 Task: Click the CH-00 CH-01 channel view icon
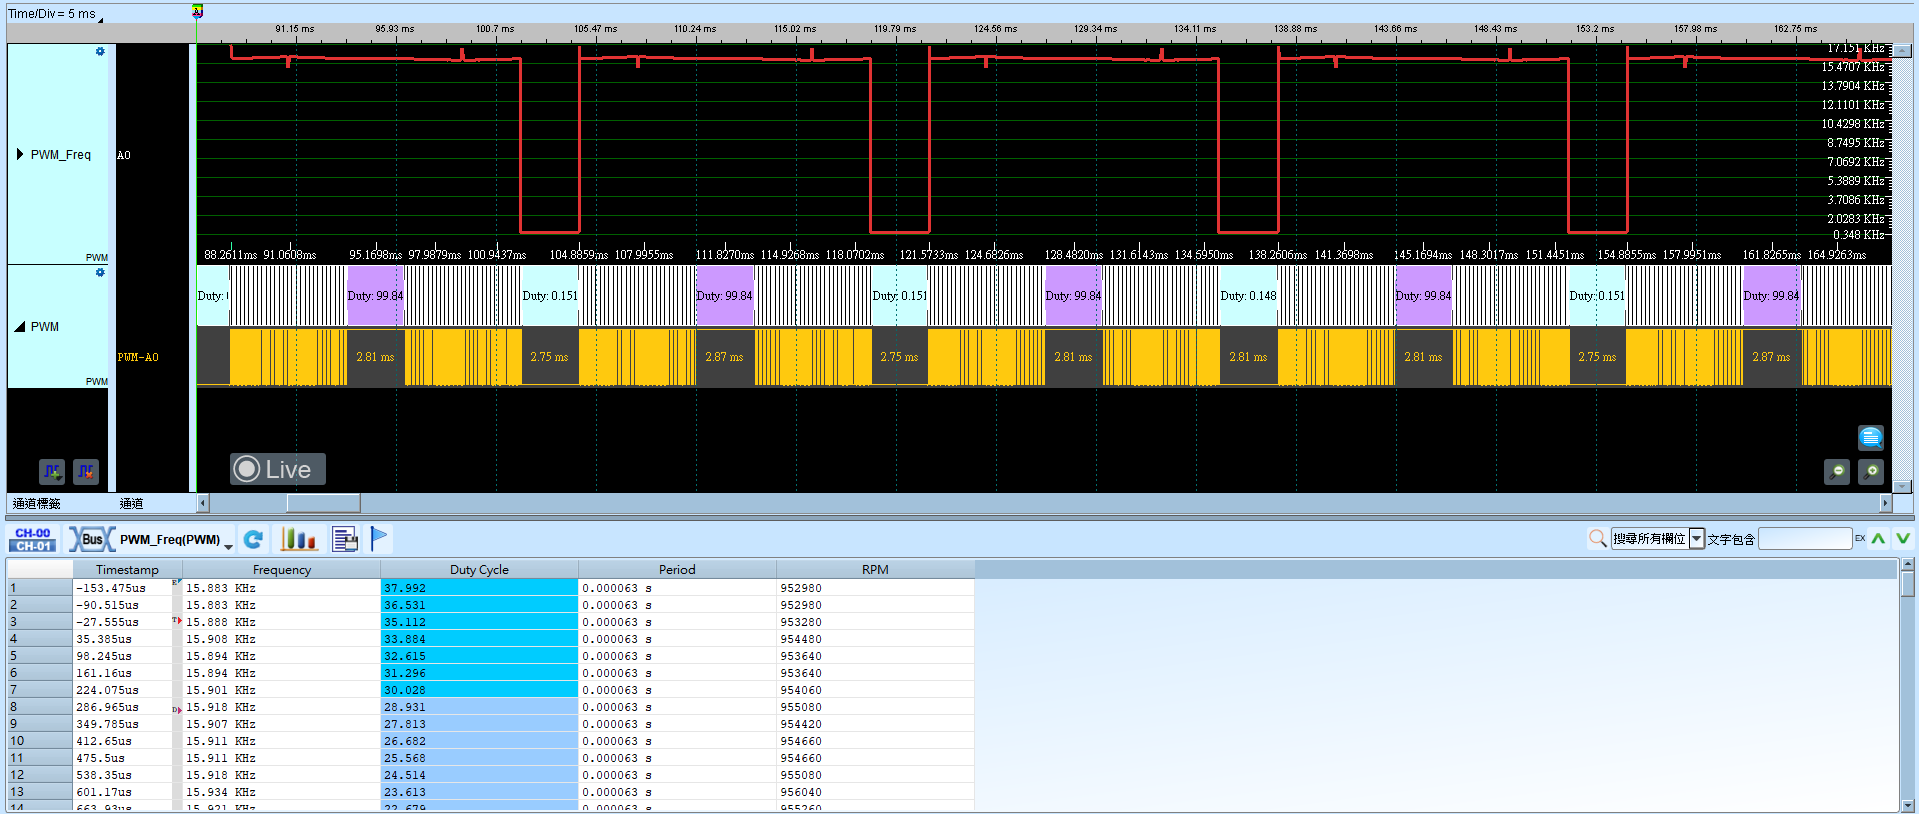33,540
